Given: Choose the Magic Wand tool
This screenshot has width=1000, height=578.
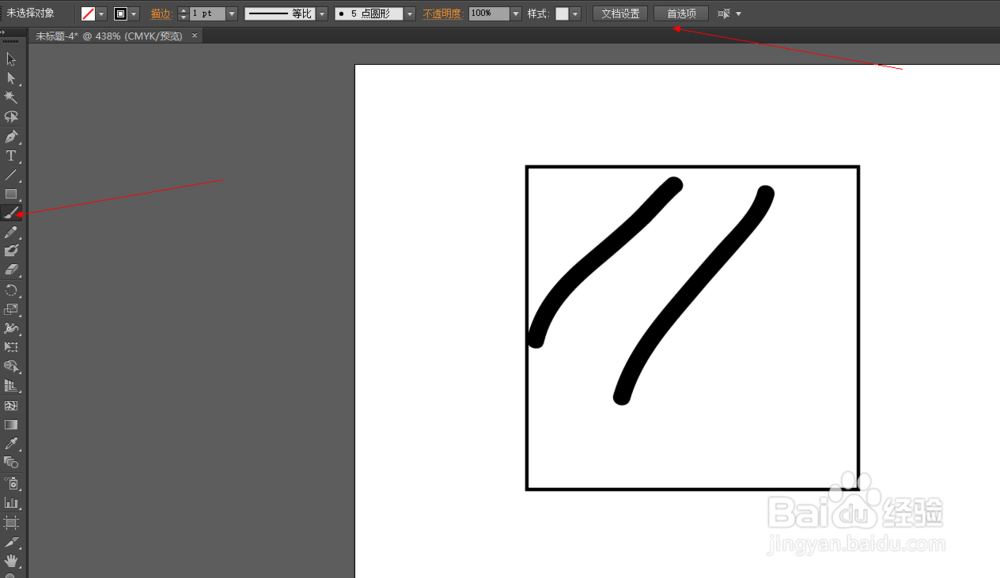Looking at the screenshot, I should pos(11,98).
